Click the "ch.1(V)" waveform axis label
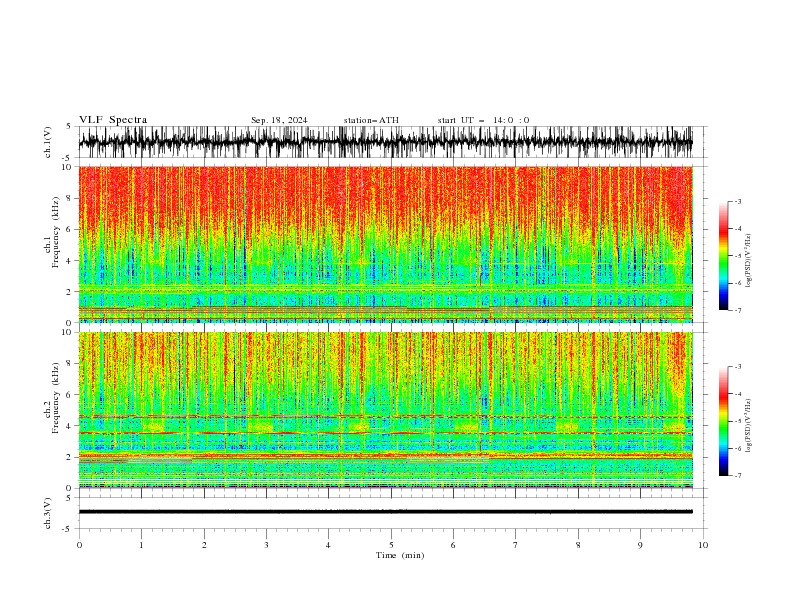792x612 pixels. tap(48, 142)
